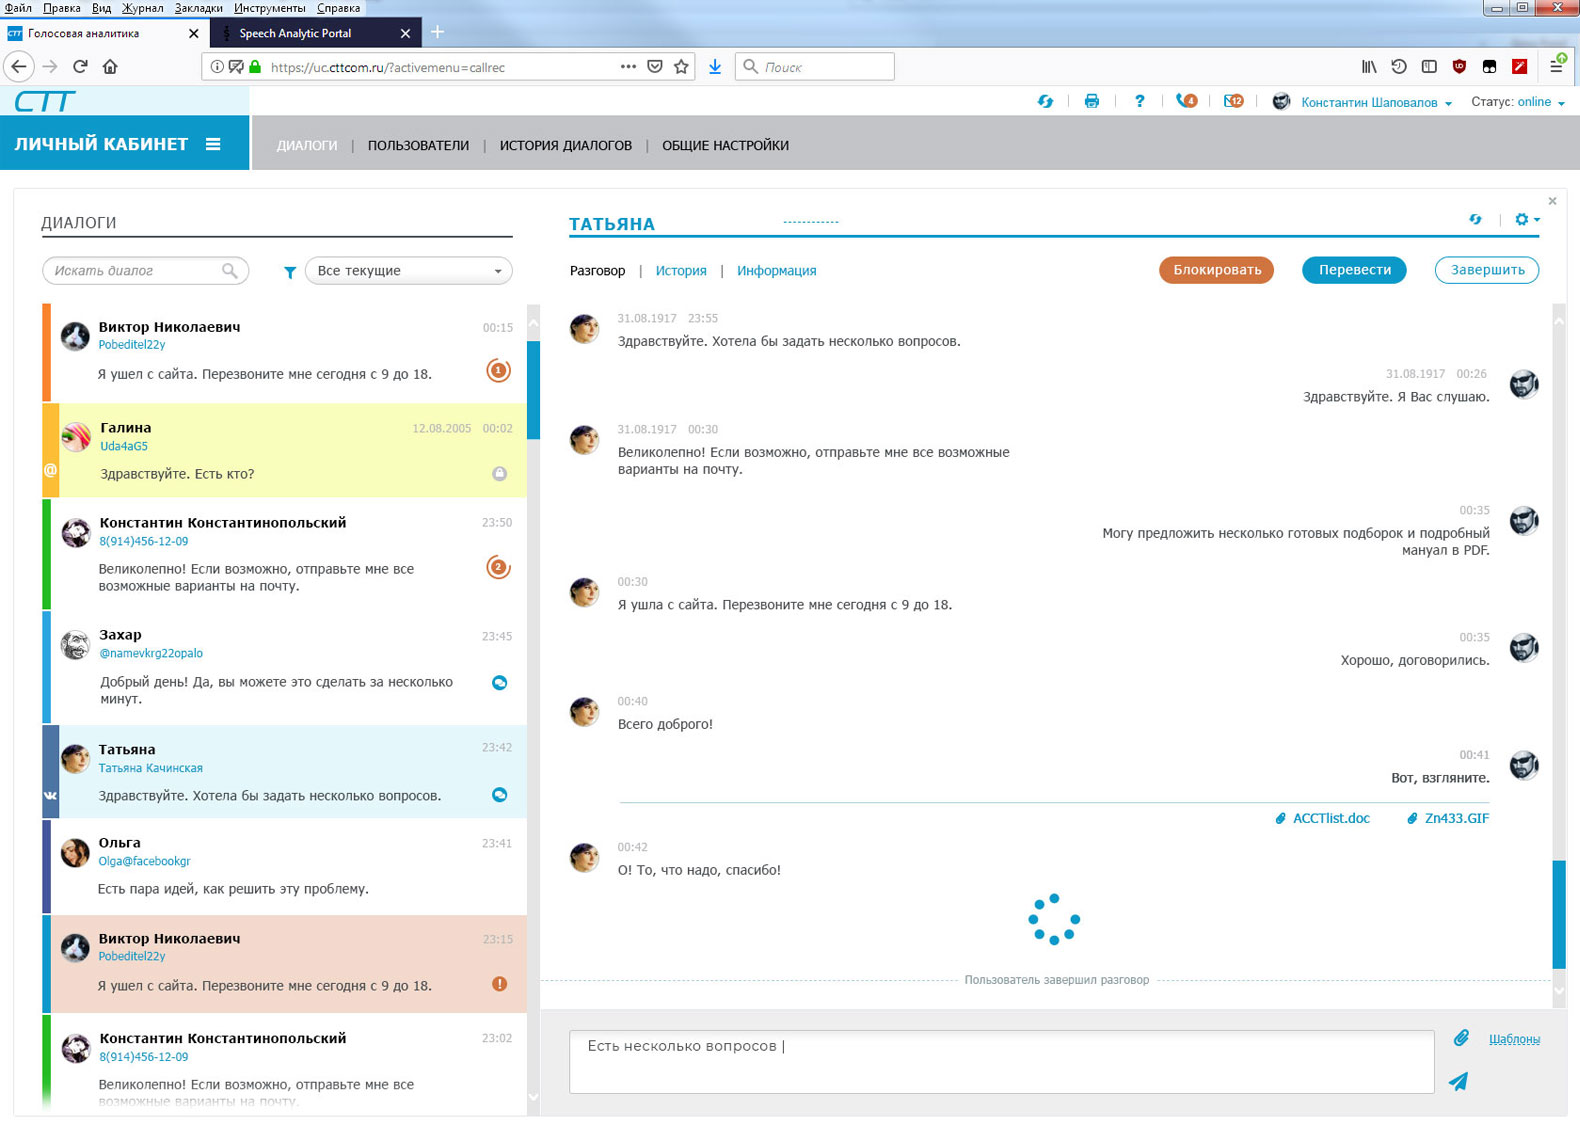
Task: Click orange alert icon on Виктор Николаевич 23:15 dialog
Action: point(500,984)
